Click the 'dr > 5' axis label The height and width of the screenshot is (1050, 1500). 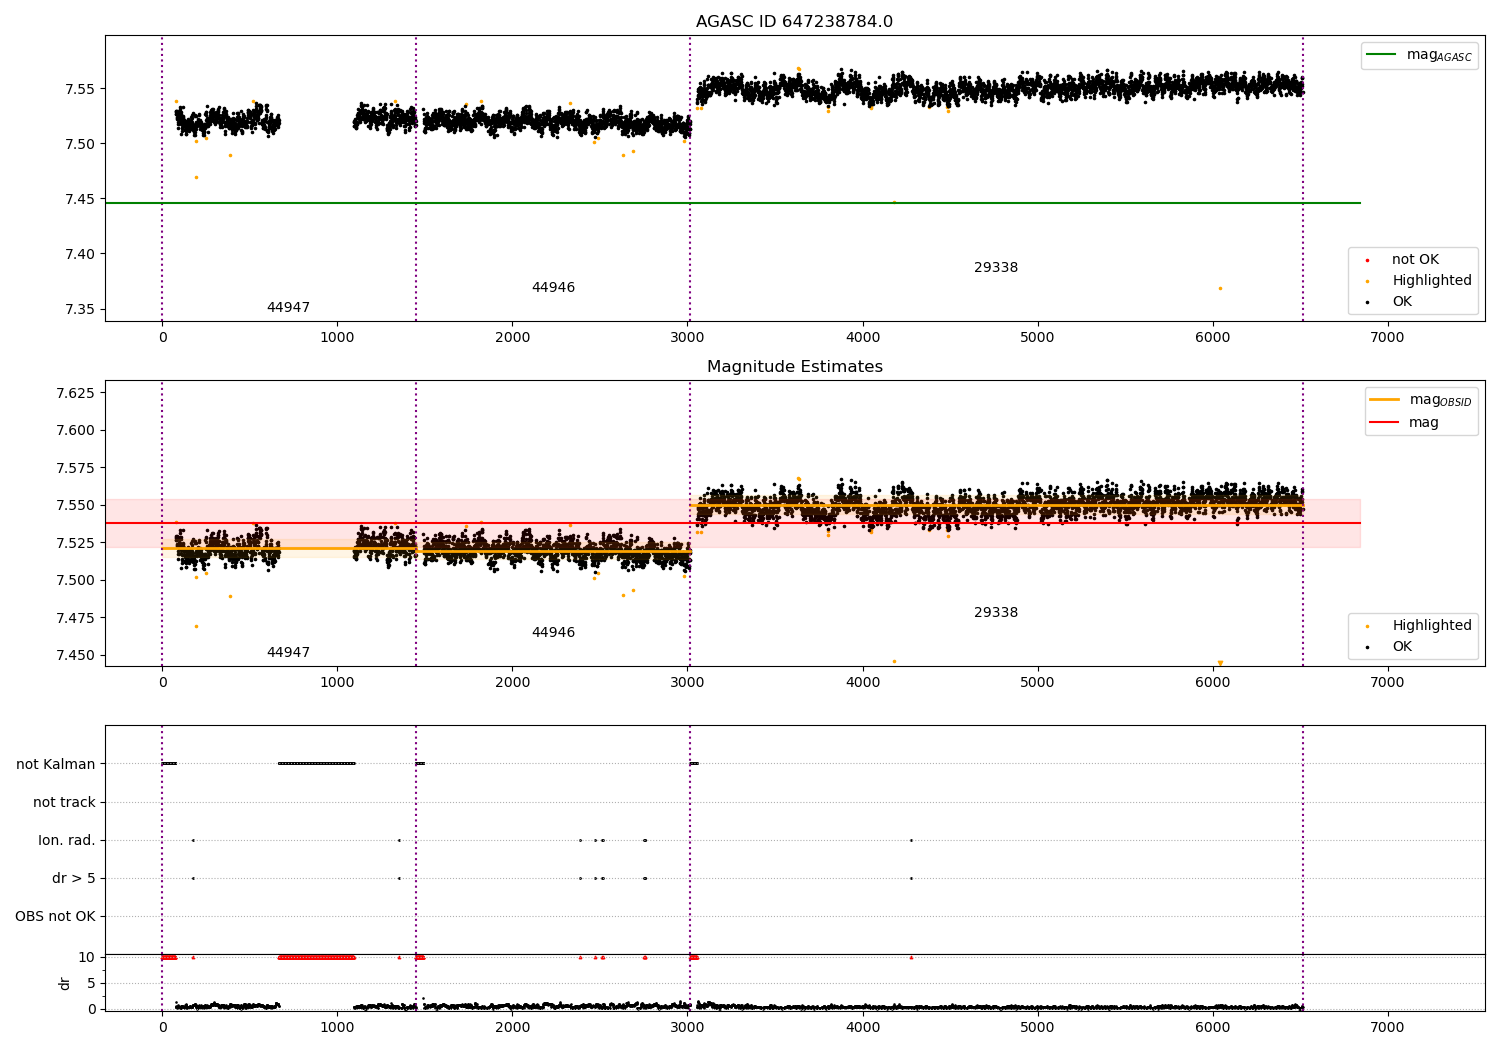[x=74, y=878]
